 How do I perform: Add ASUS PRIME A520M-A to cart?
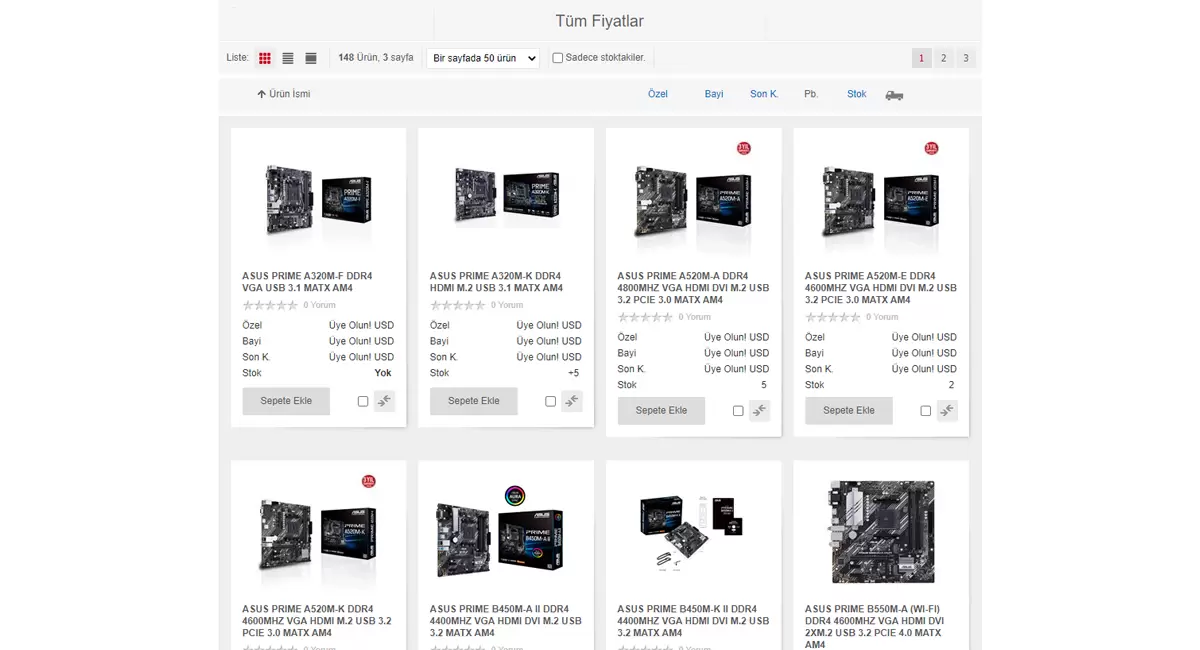click(x=661, y=411)
